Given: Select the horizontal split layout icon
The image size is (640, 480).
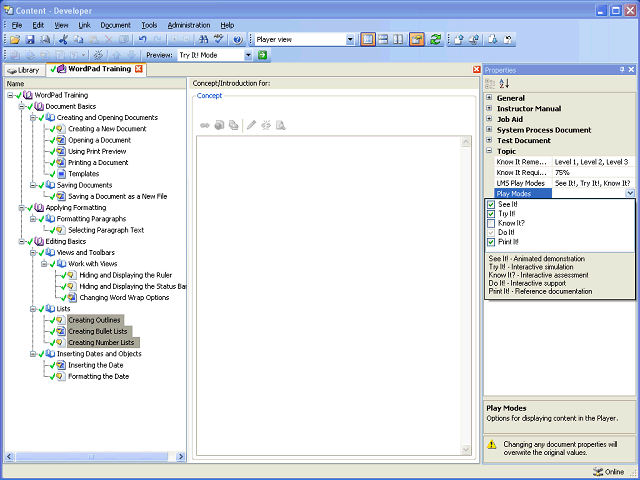Looking at the screenshot, I should tap(383, 40).
